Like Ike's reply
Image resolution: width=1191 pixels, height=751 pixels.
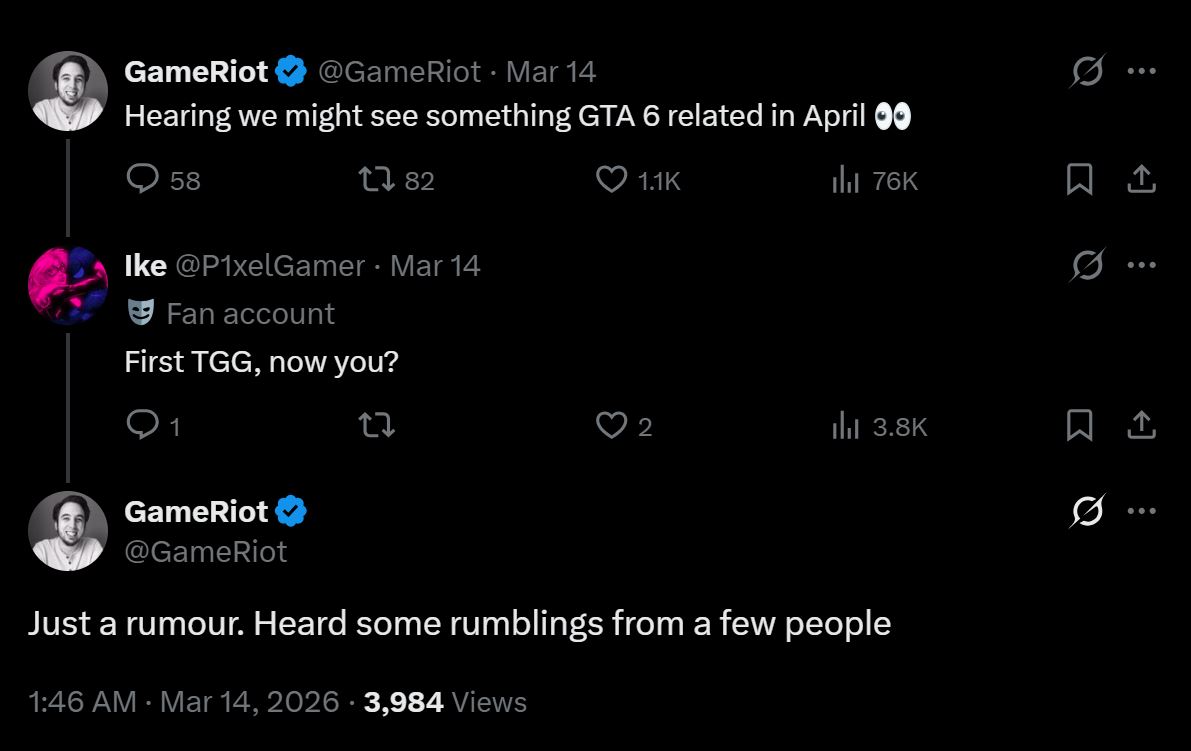coord(613,425)
